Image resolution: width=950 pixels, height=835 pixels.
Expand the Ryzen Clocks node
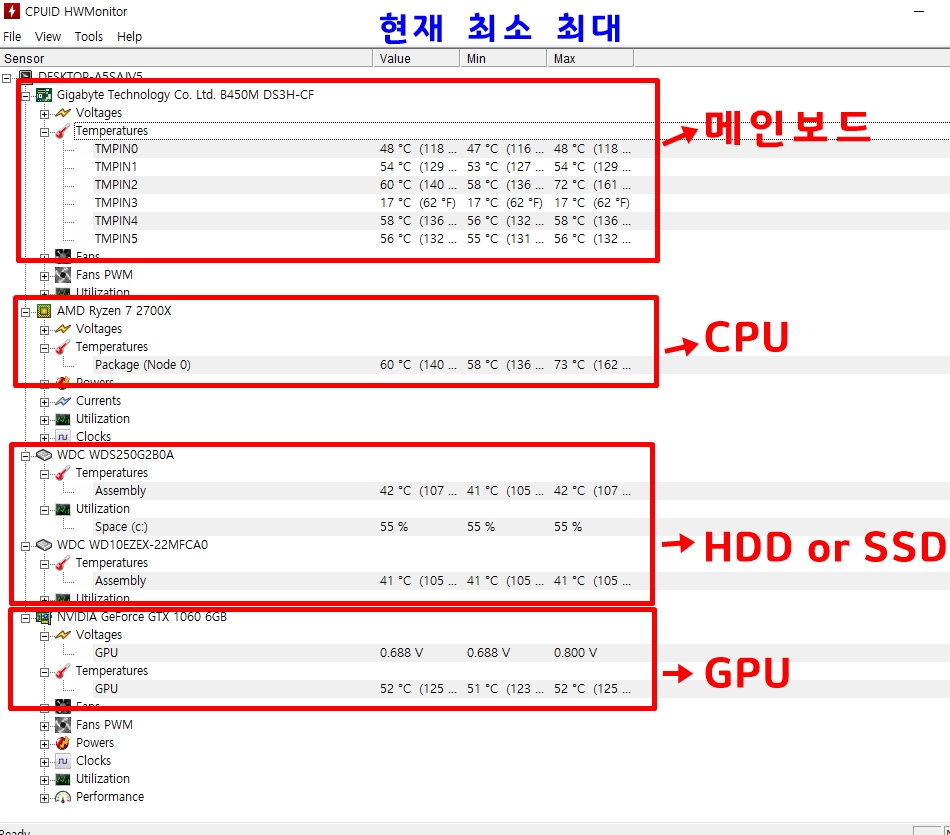(x=44, y=438)
